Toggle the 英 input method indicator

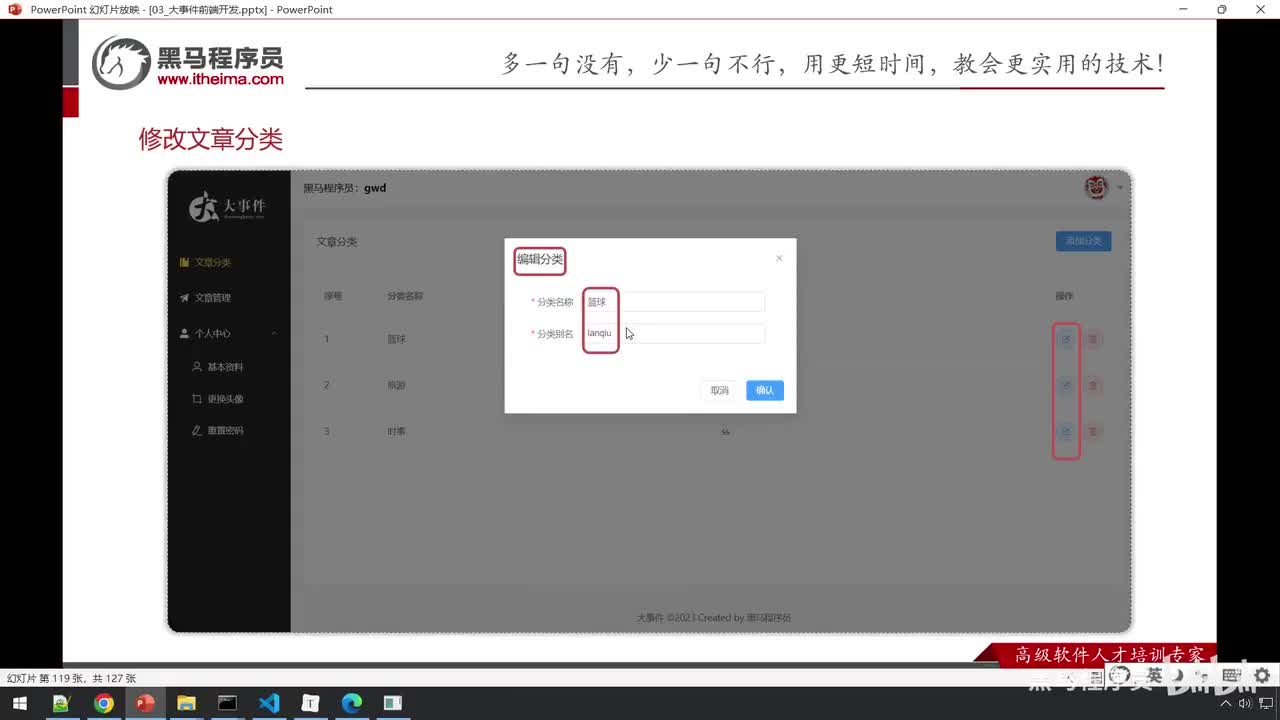coord(1154,677)
